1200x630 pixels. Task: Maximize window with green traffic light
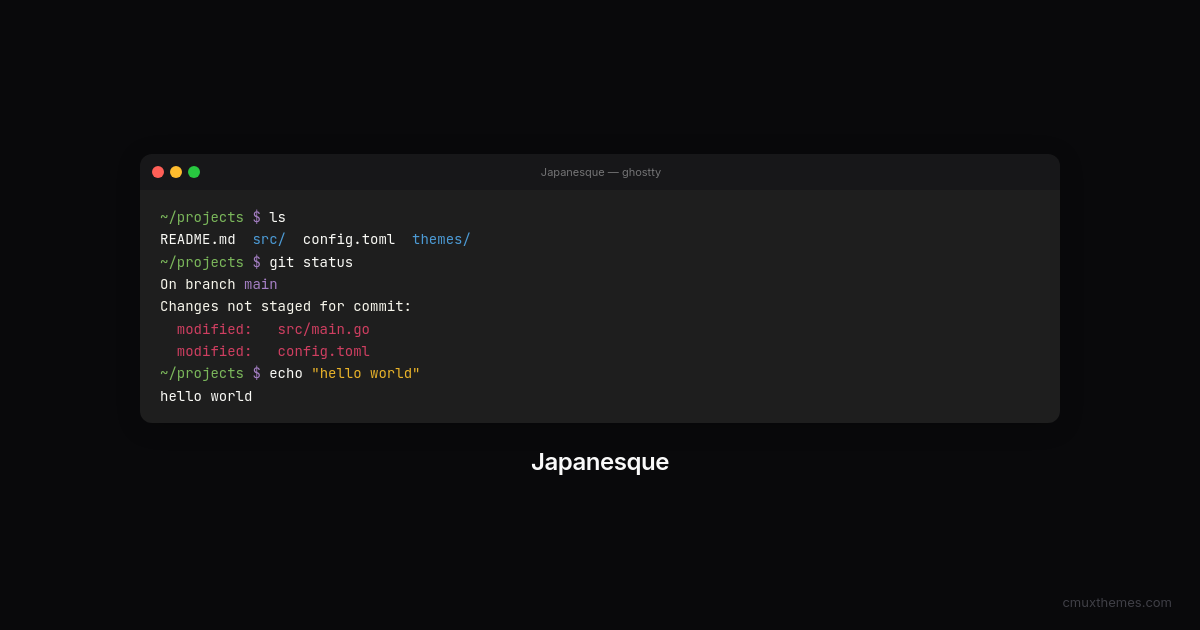point(194,172)
